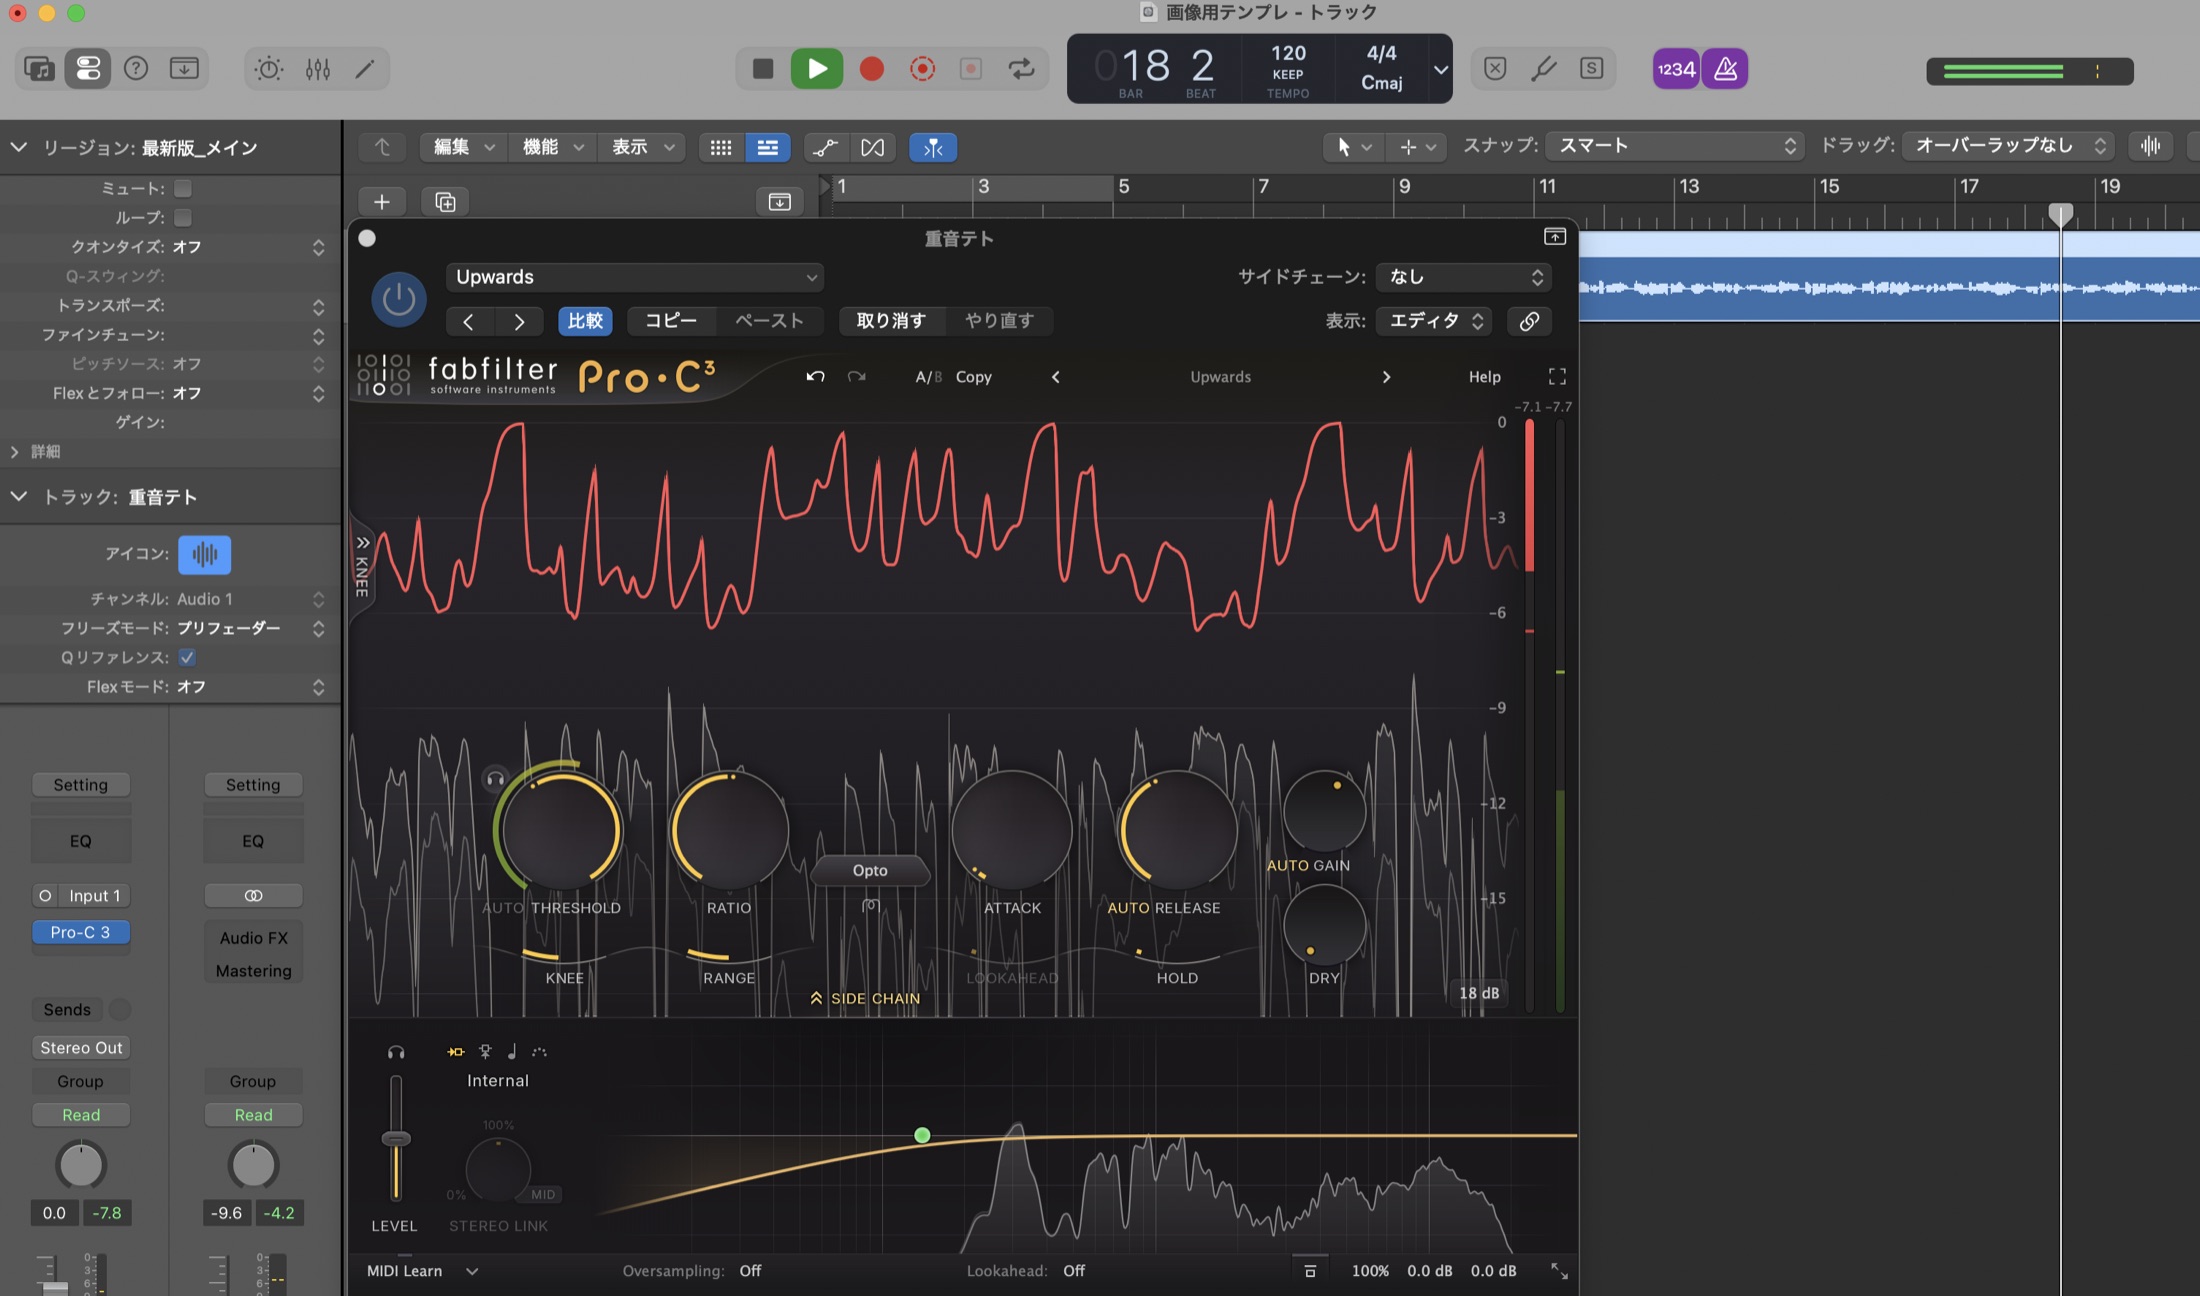The height and width of the screenshot is (1296, 2200).
Task: Uncheck the Qリファレンス checkbox
Action: [x=187, y=657]
